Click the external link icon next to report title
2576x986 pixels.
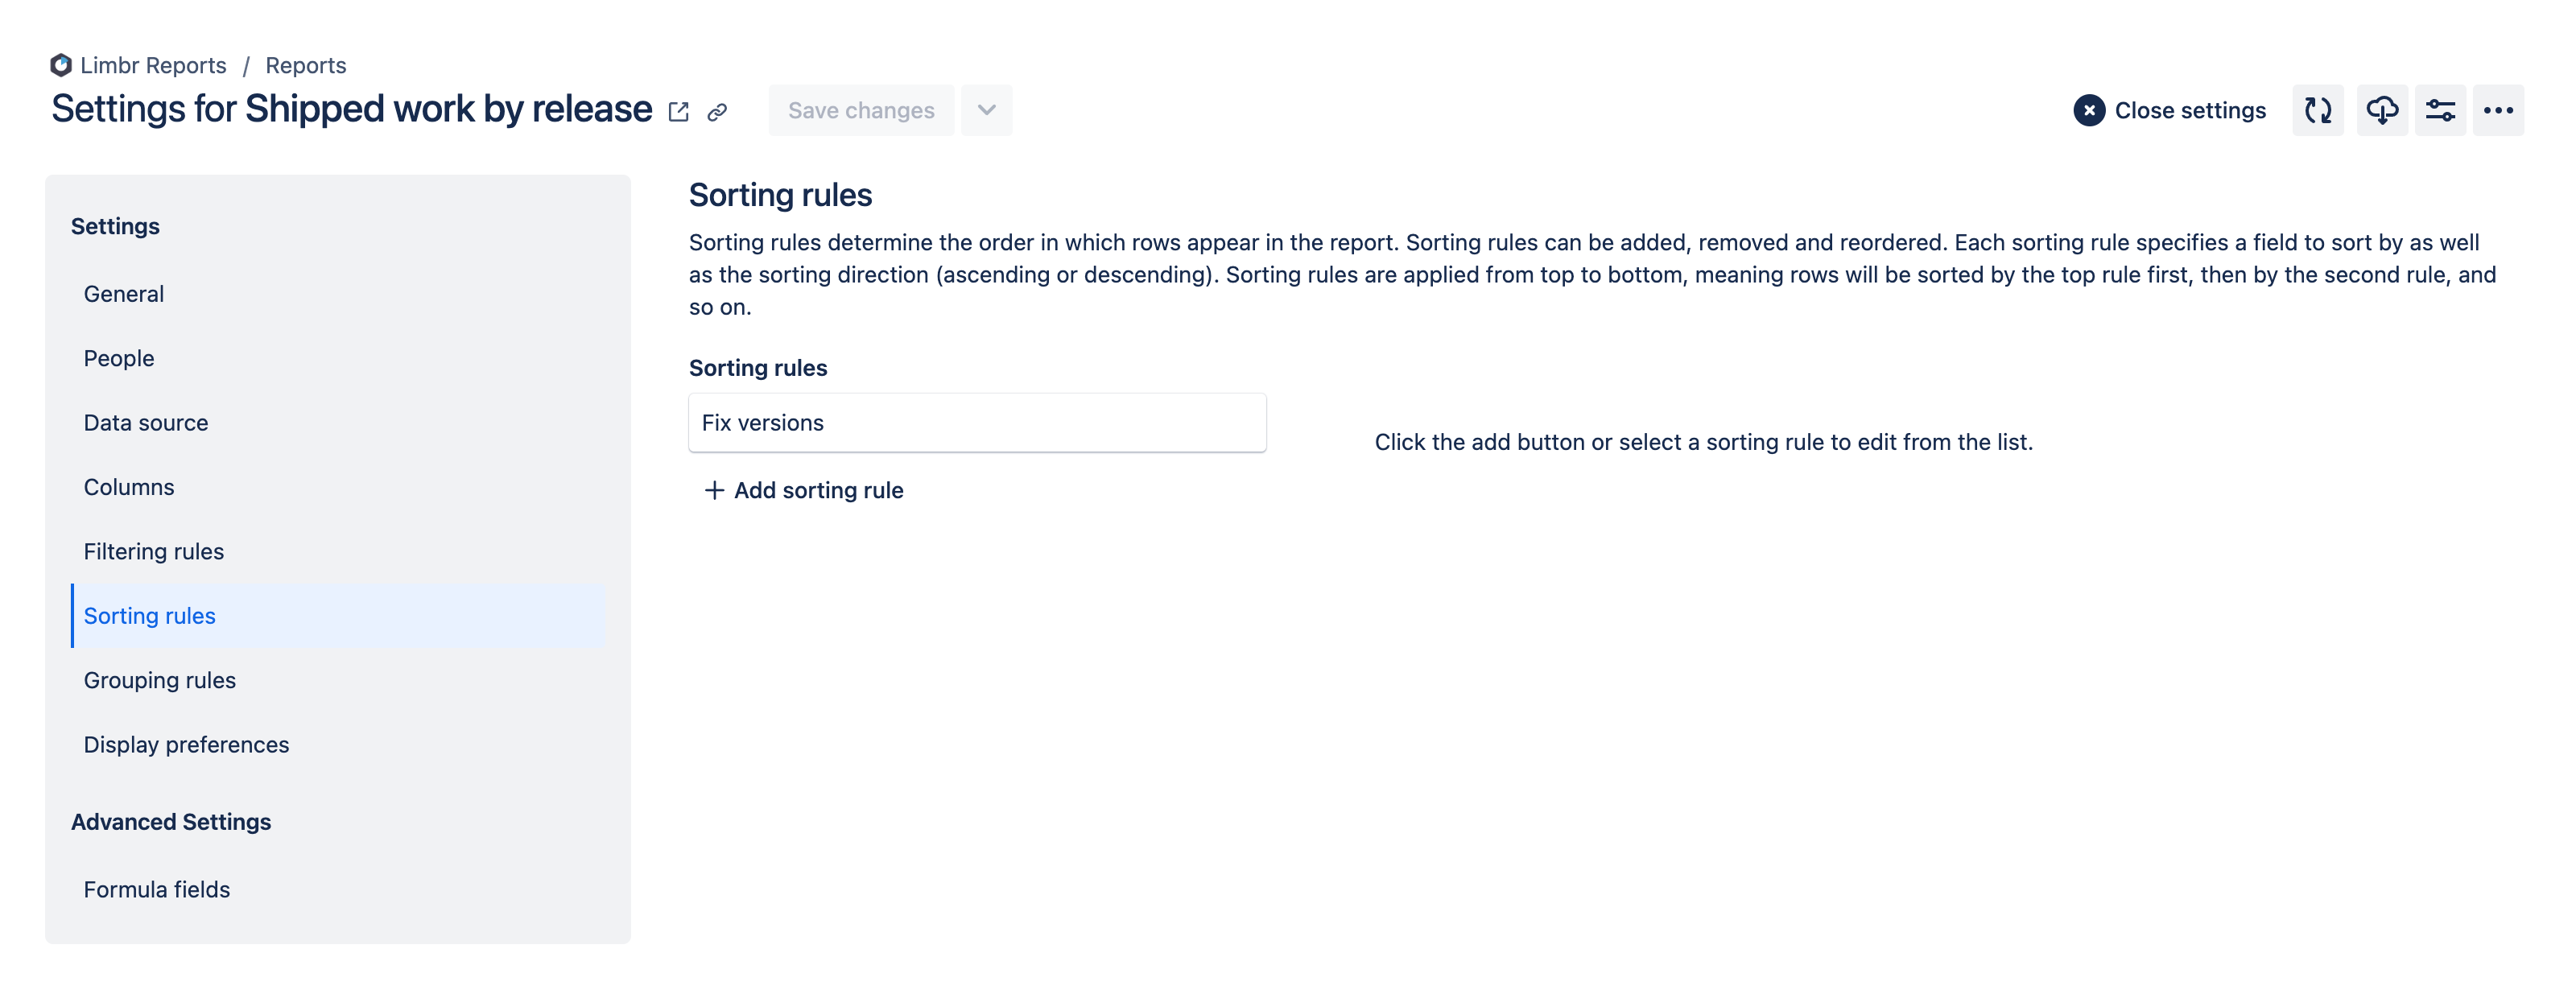click(680, 110)
